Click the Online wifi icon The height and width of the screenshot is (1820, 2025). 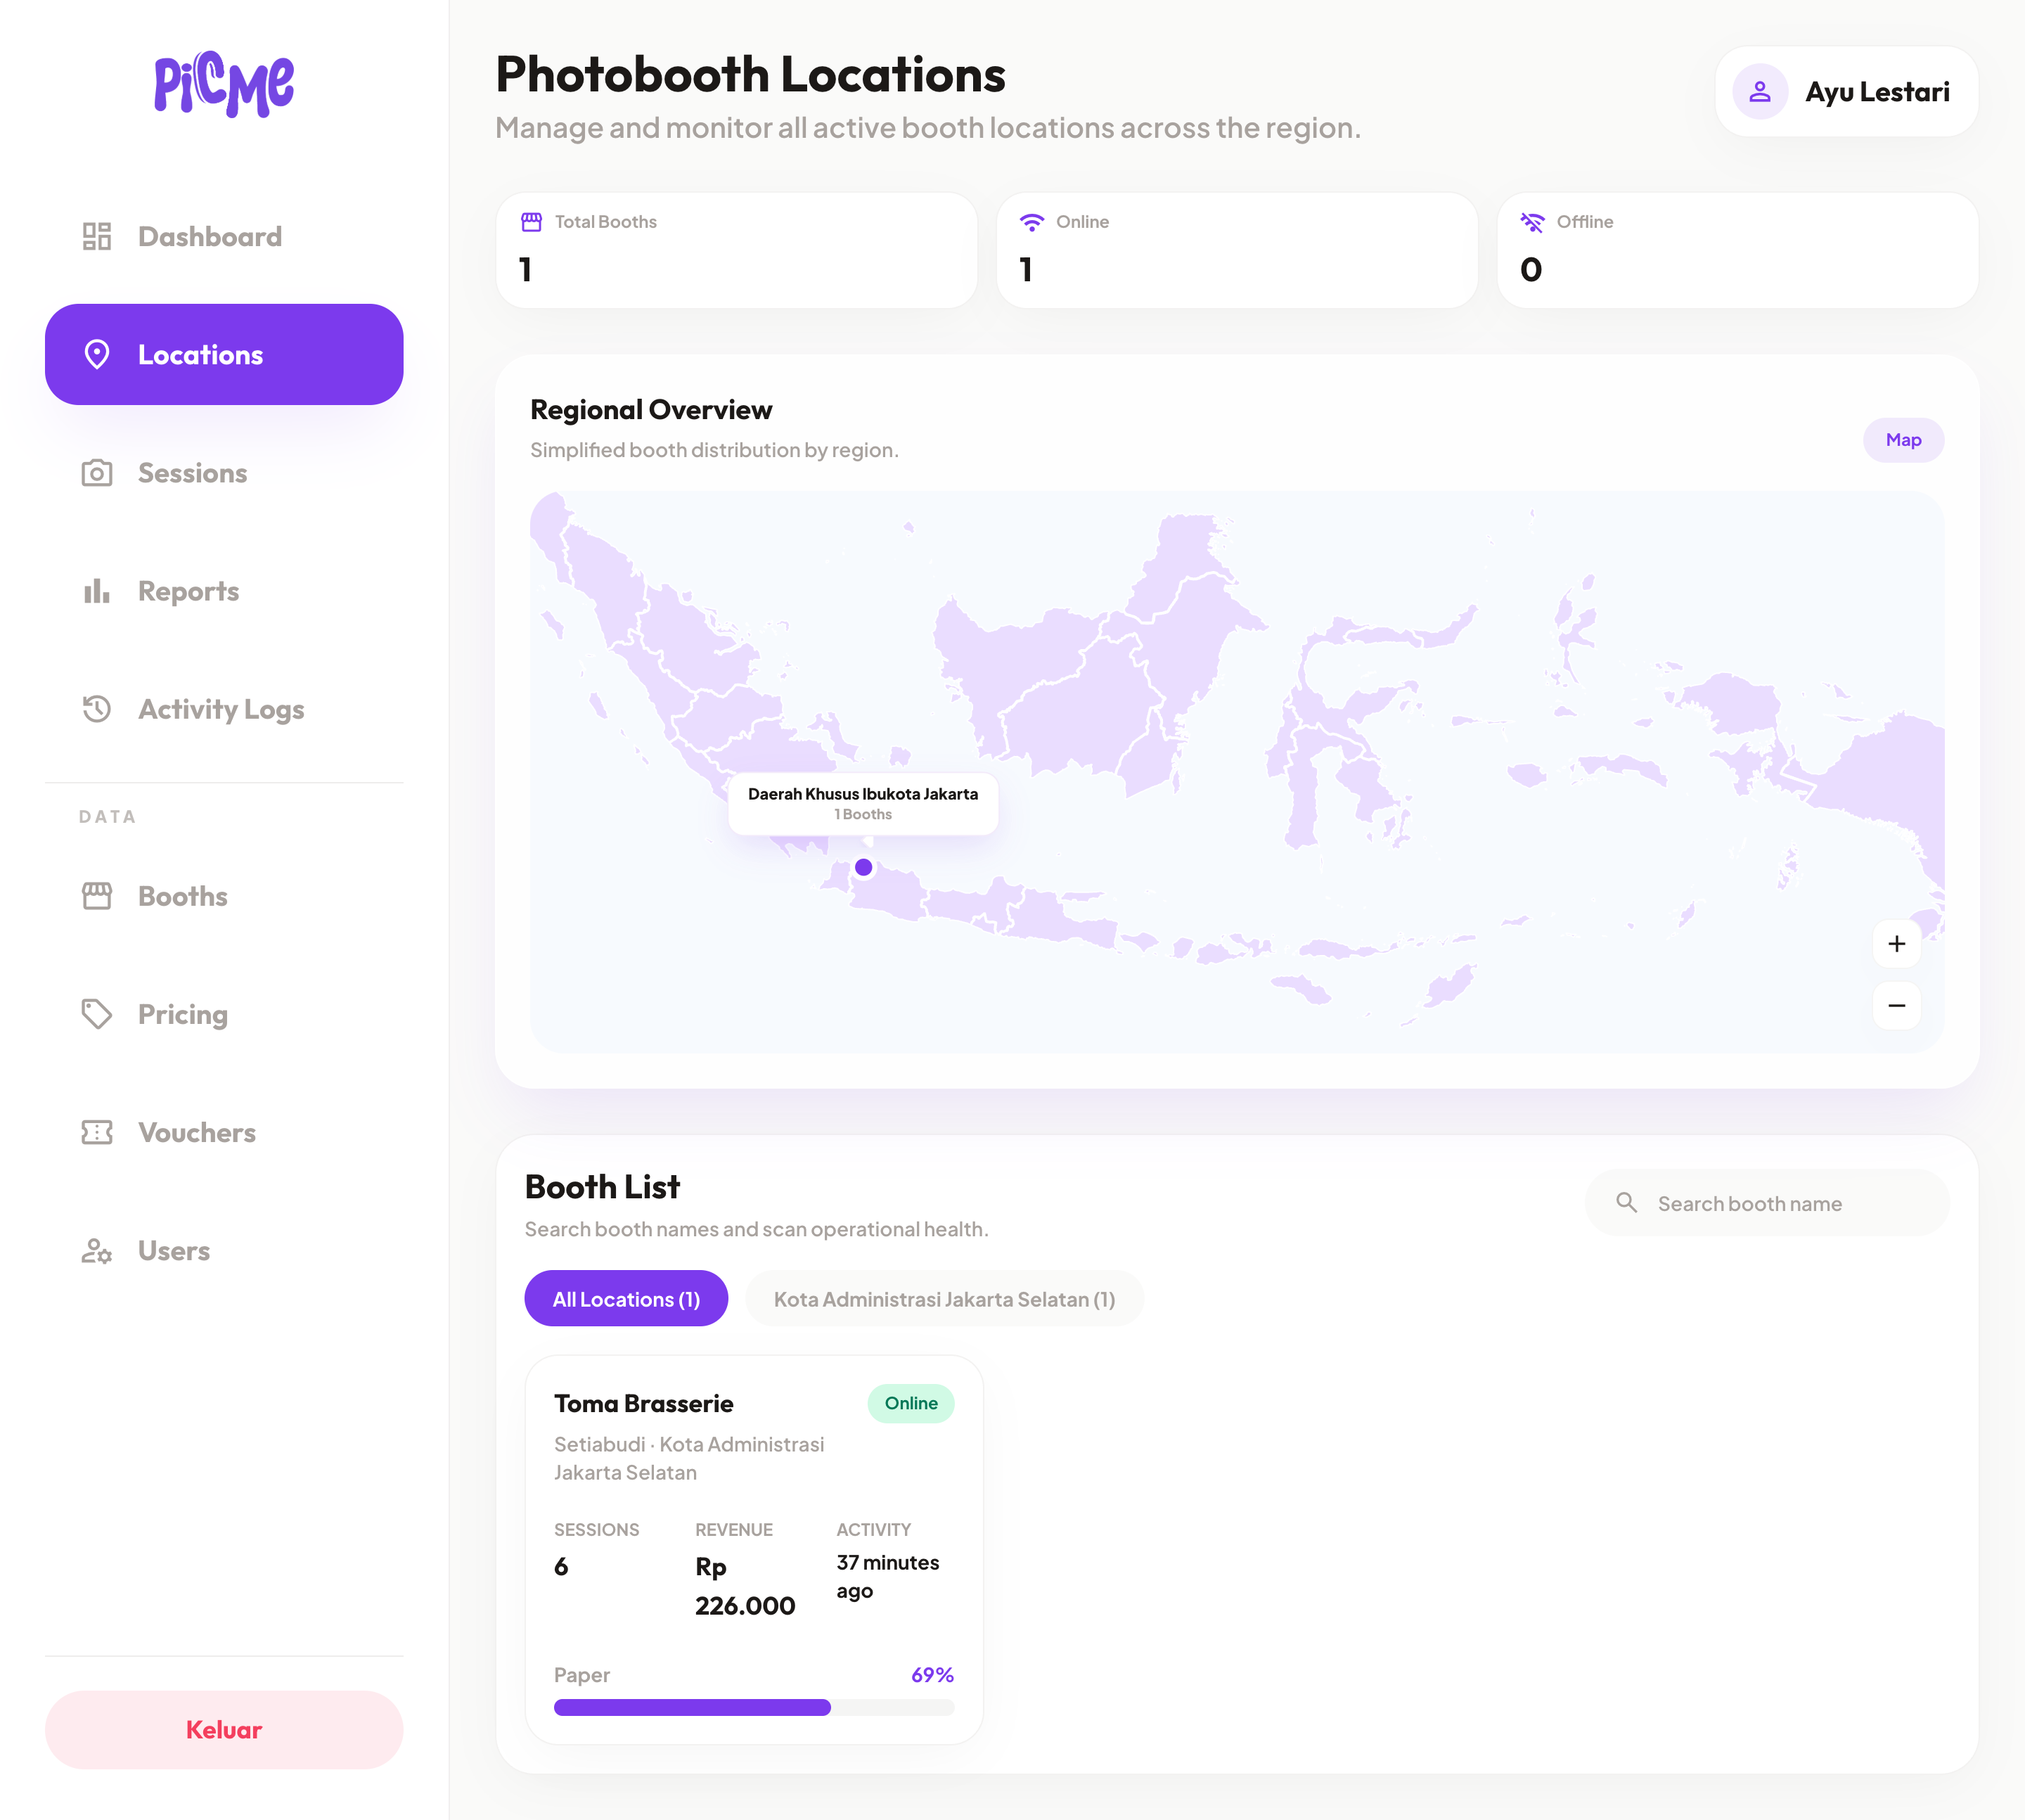tap(1032, 222)
